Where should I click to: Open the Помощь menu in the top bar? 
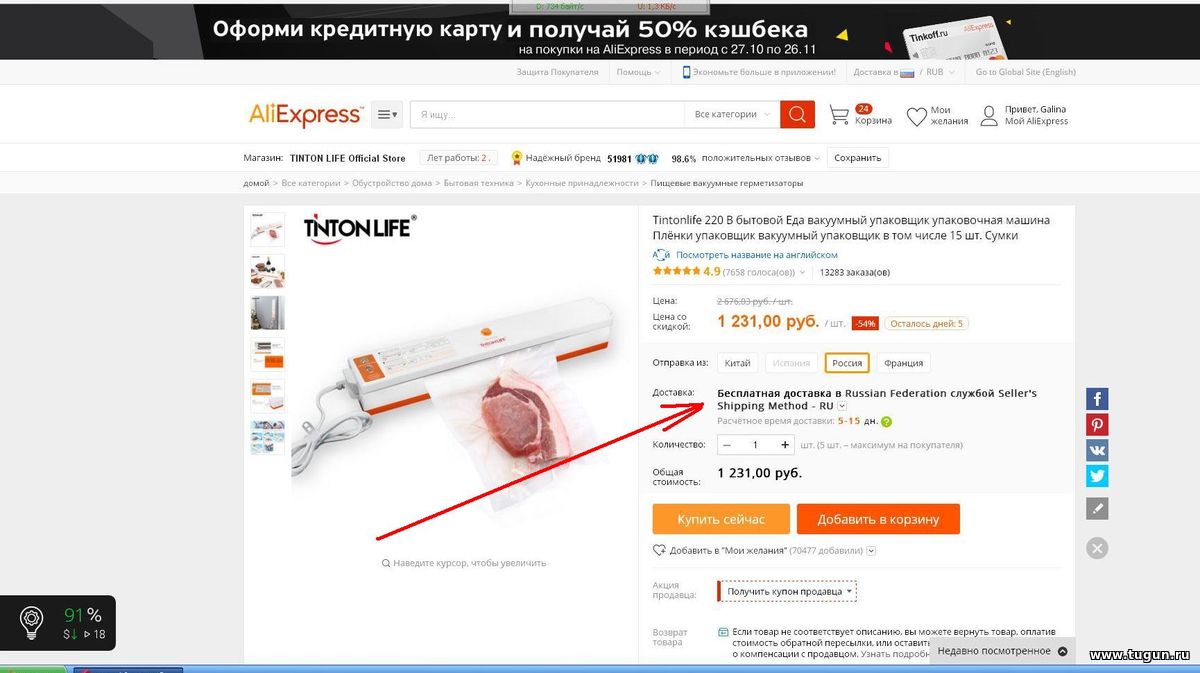tap(637, 72)
